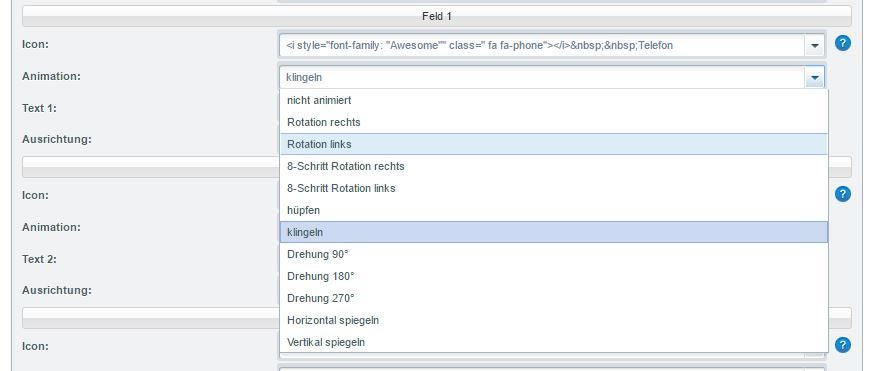Click the Icon input field with fa-phone code
Screen dimensions: 887x371
point(542,46)
